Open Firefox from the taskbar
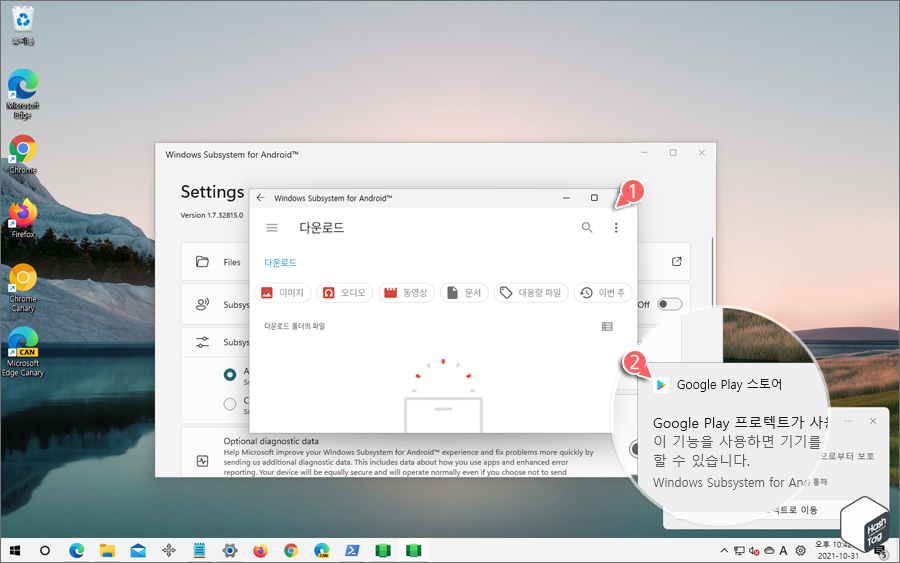Image resolution: width=900 pixels, height=563 pixels. point(261,551)
